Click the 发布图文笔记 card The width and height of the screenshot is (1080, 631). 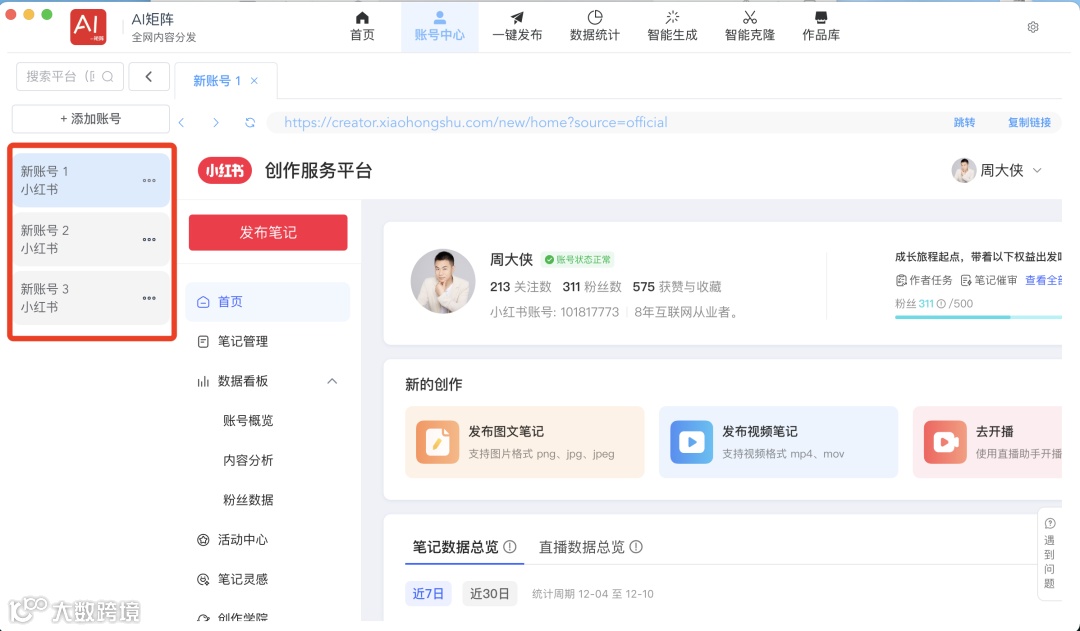click(x=525, y=442)
